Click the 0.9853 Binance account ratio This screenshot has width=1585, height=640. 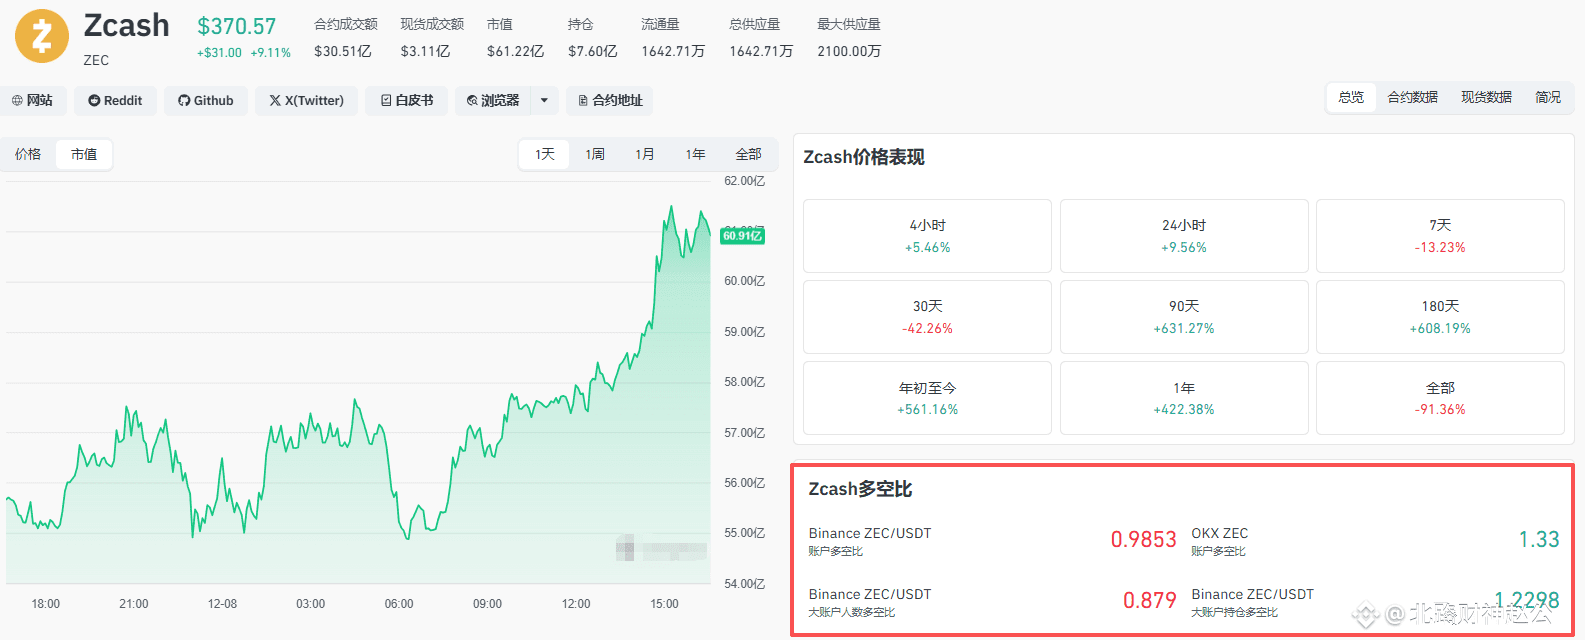point(1143,540)
